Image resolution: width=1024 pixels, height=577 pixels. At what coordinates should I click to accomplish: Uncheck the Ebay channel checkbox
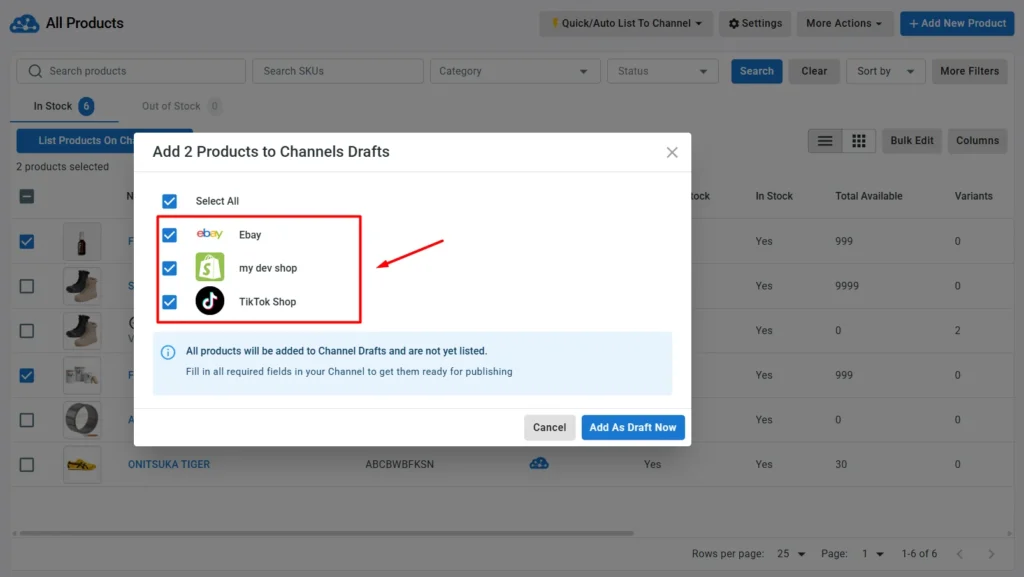point(169,234)
